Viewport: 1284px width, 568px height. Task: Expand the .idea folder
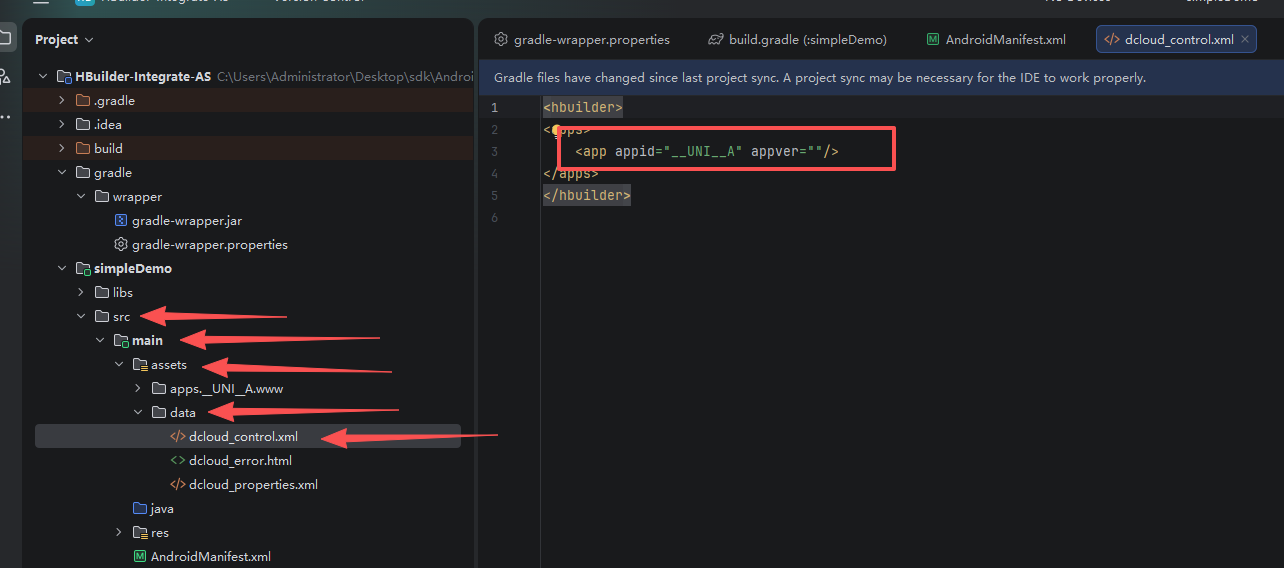click(61, 124)
